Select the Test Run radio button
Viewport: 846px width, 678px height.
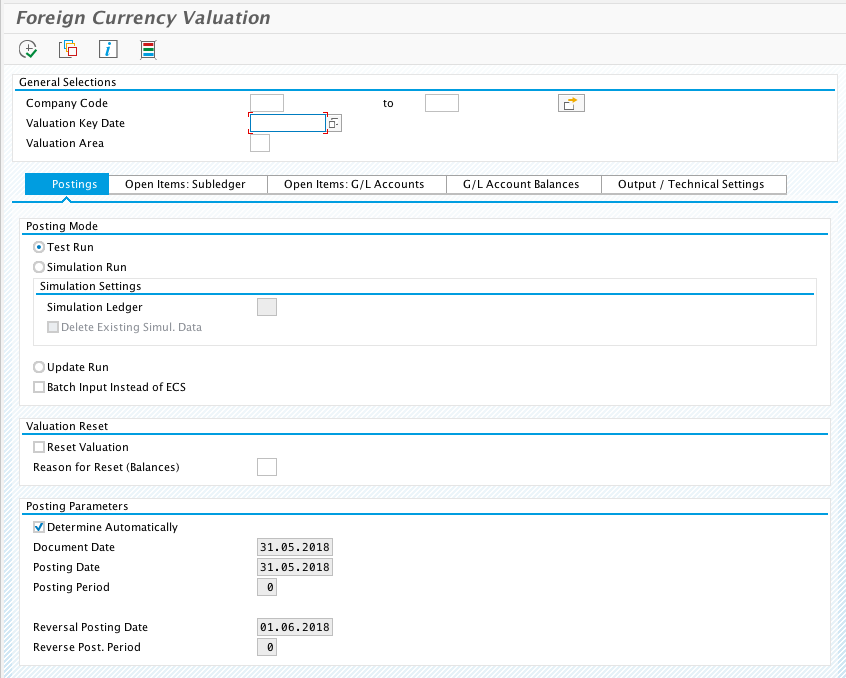(39, 247)
